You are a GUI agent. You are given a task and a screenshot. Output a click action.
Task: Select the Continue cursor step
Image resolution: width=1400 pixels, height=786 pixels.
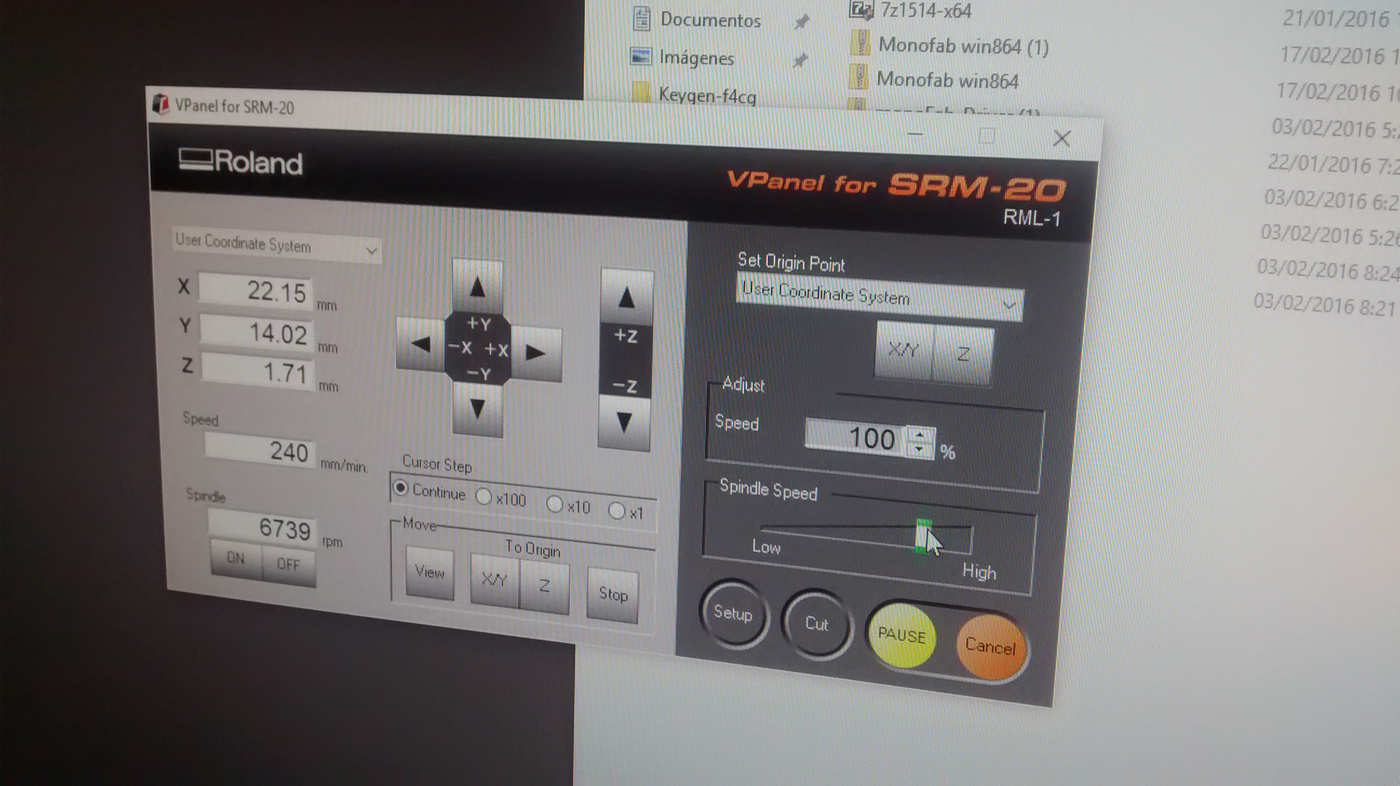pyautogui.click(x=430, y=491)
